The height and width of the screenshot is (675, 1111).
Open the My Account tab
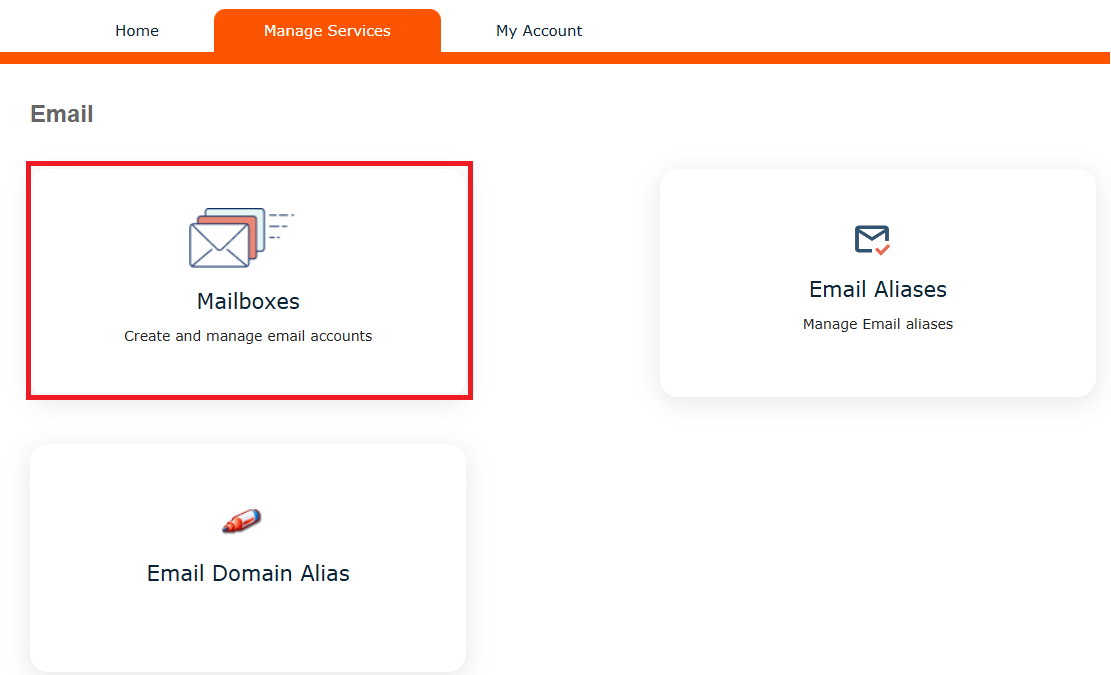(539, 31)
